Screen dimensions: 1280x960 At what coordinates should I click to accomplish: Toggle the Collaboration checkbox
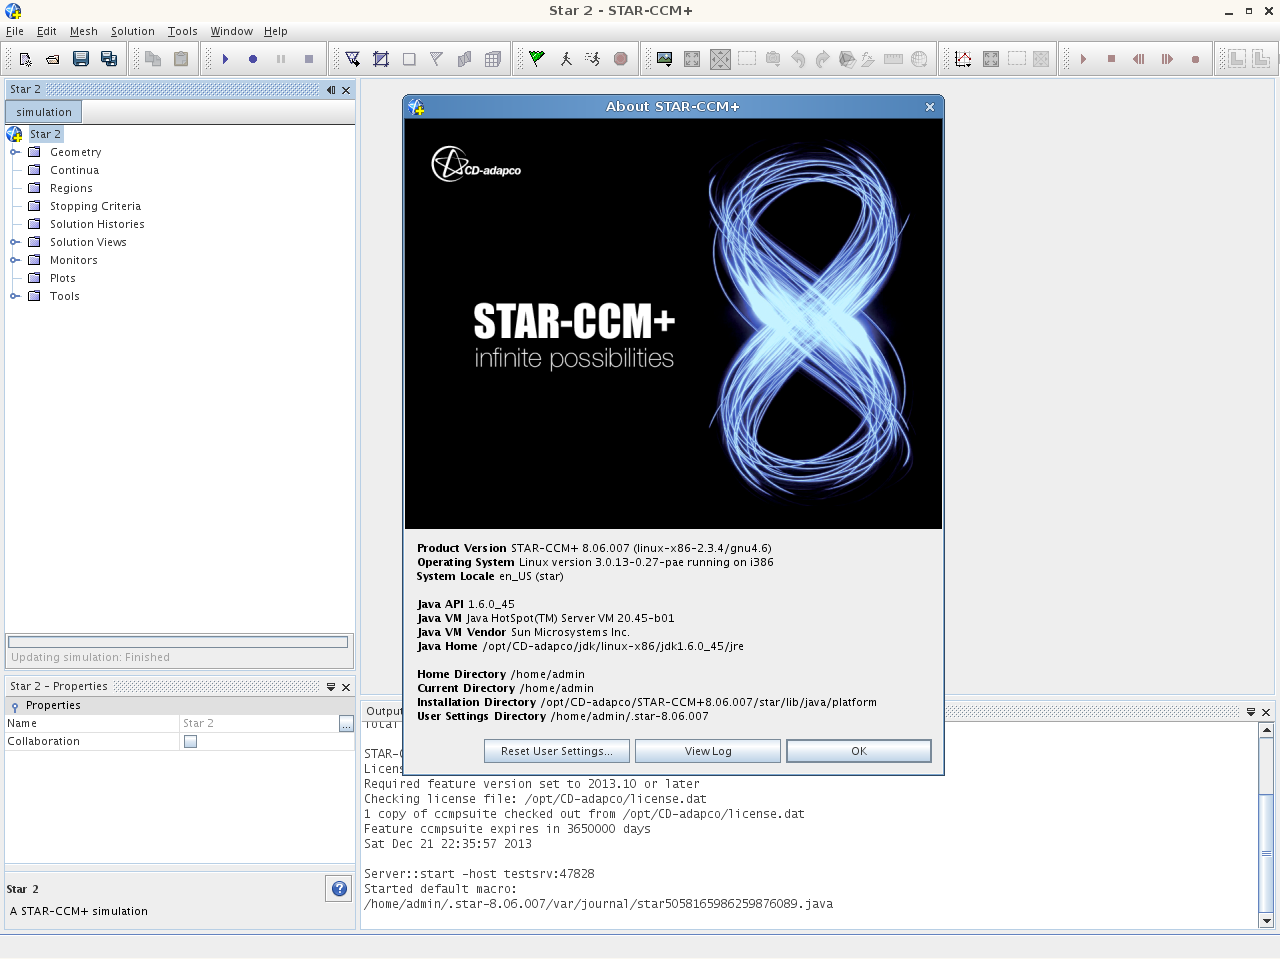(190, 741)
